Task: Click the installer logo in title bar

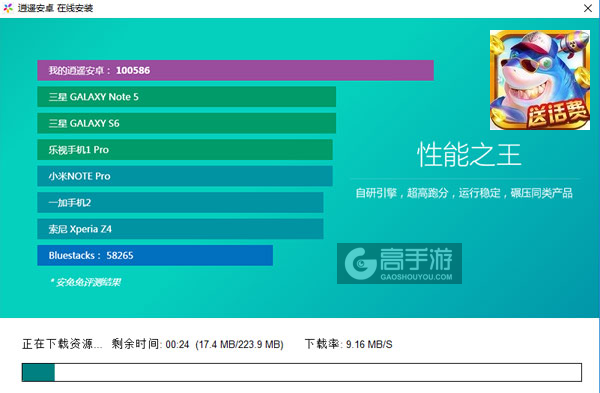Action: click(8, 8)
